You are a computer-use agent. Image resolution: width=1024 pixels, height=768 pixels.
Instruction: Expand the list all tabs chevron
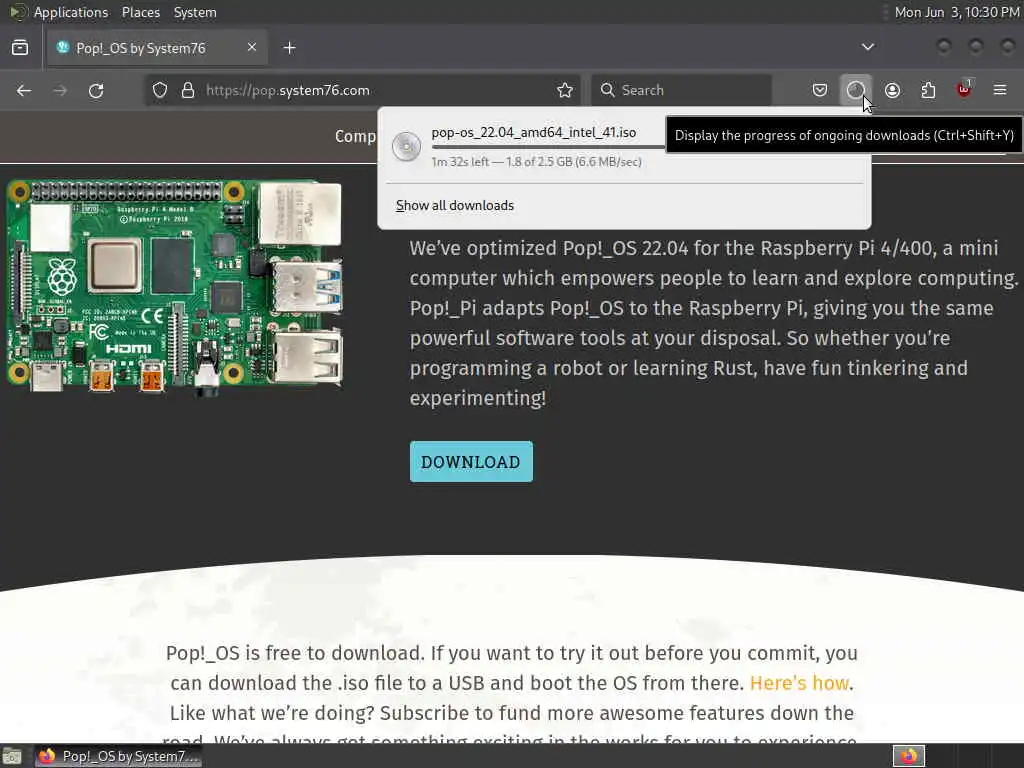coord(867,47)
